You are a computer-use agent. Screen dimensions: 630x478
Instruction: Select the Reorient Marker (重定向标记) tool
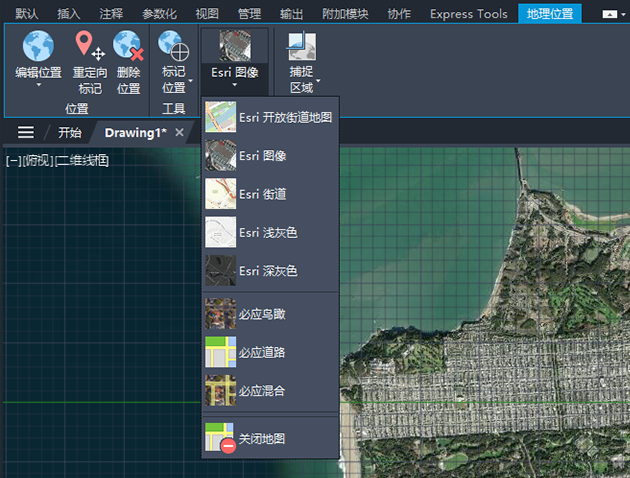tap(89, 48)
